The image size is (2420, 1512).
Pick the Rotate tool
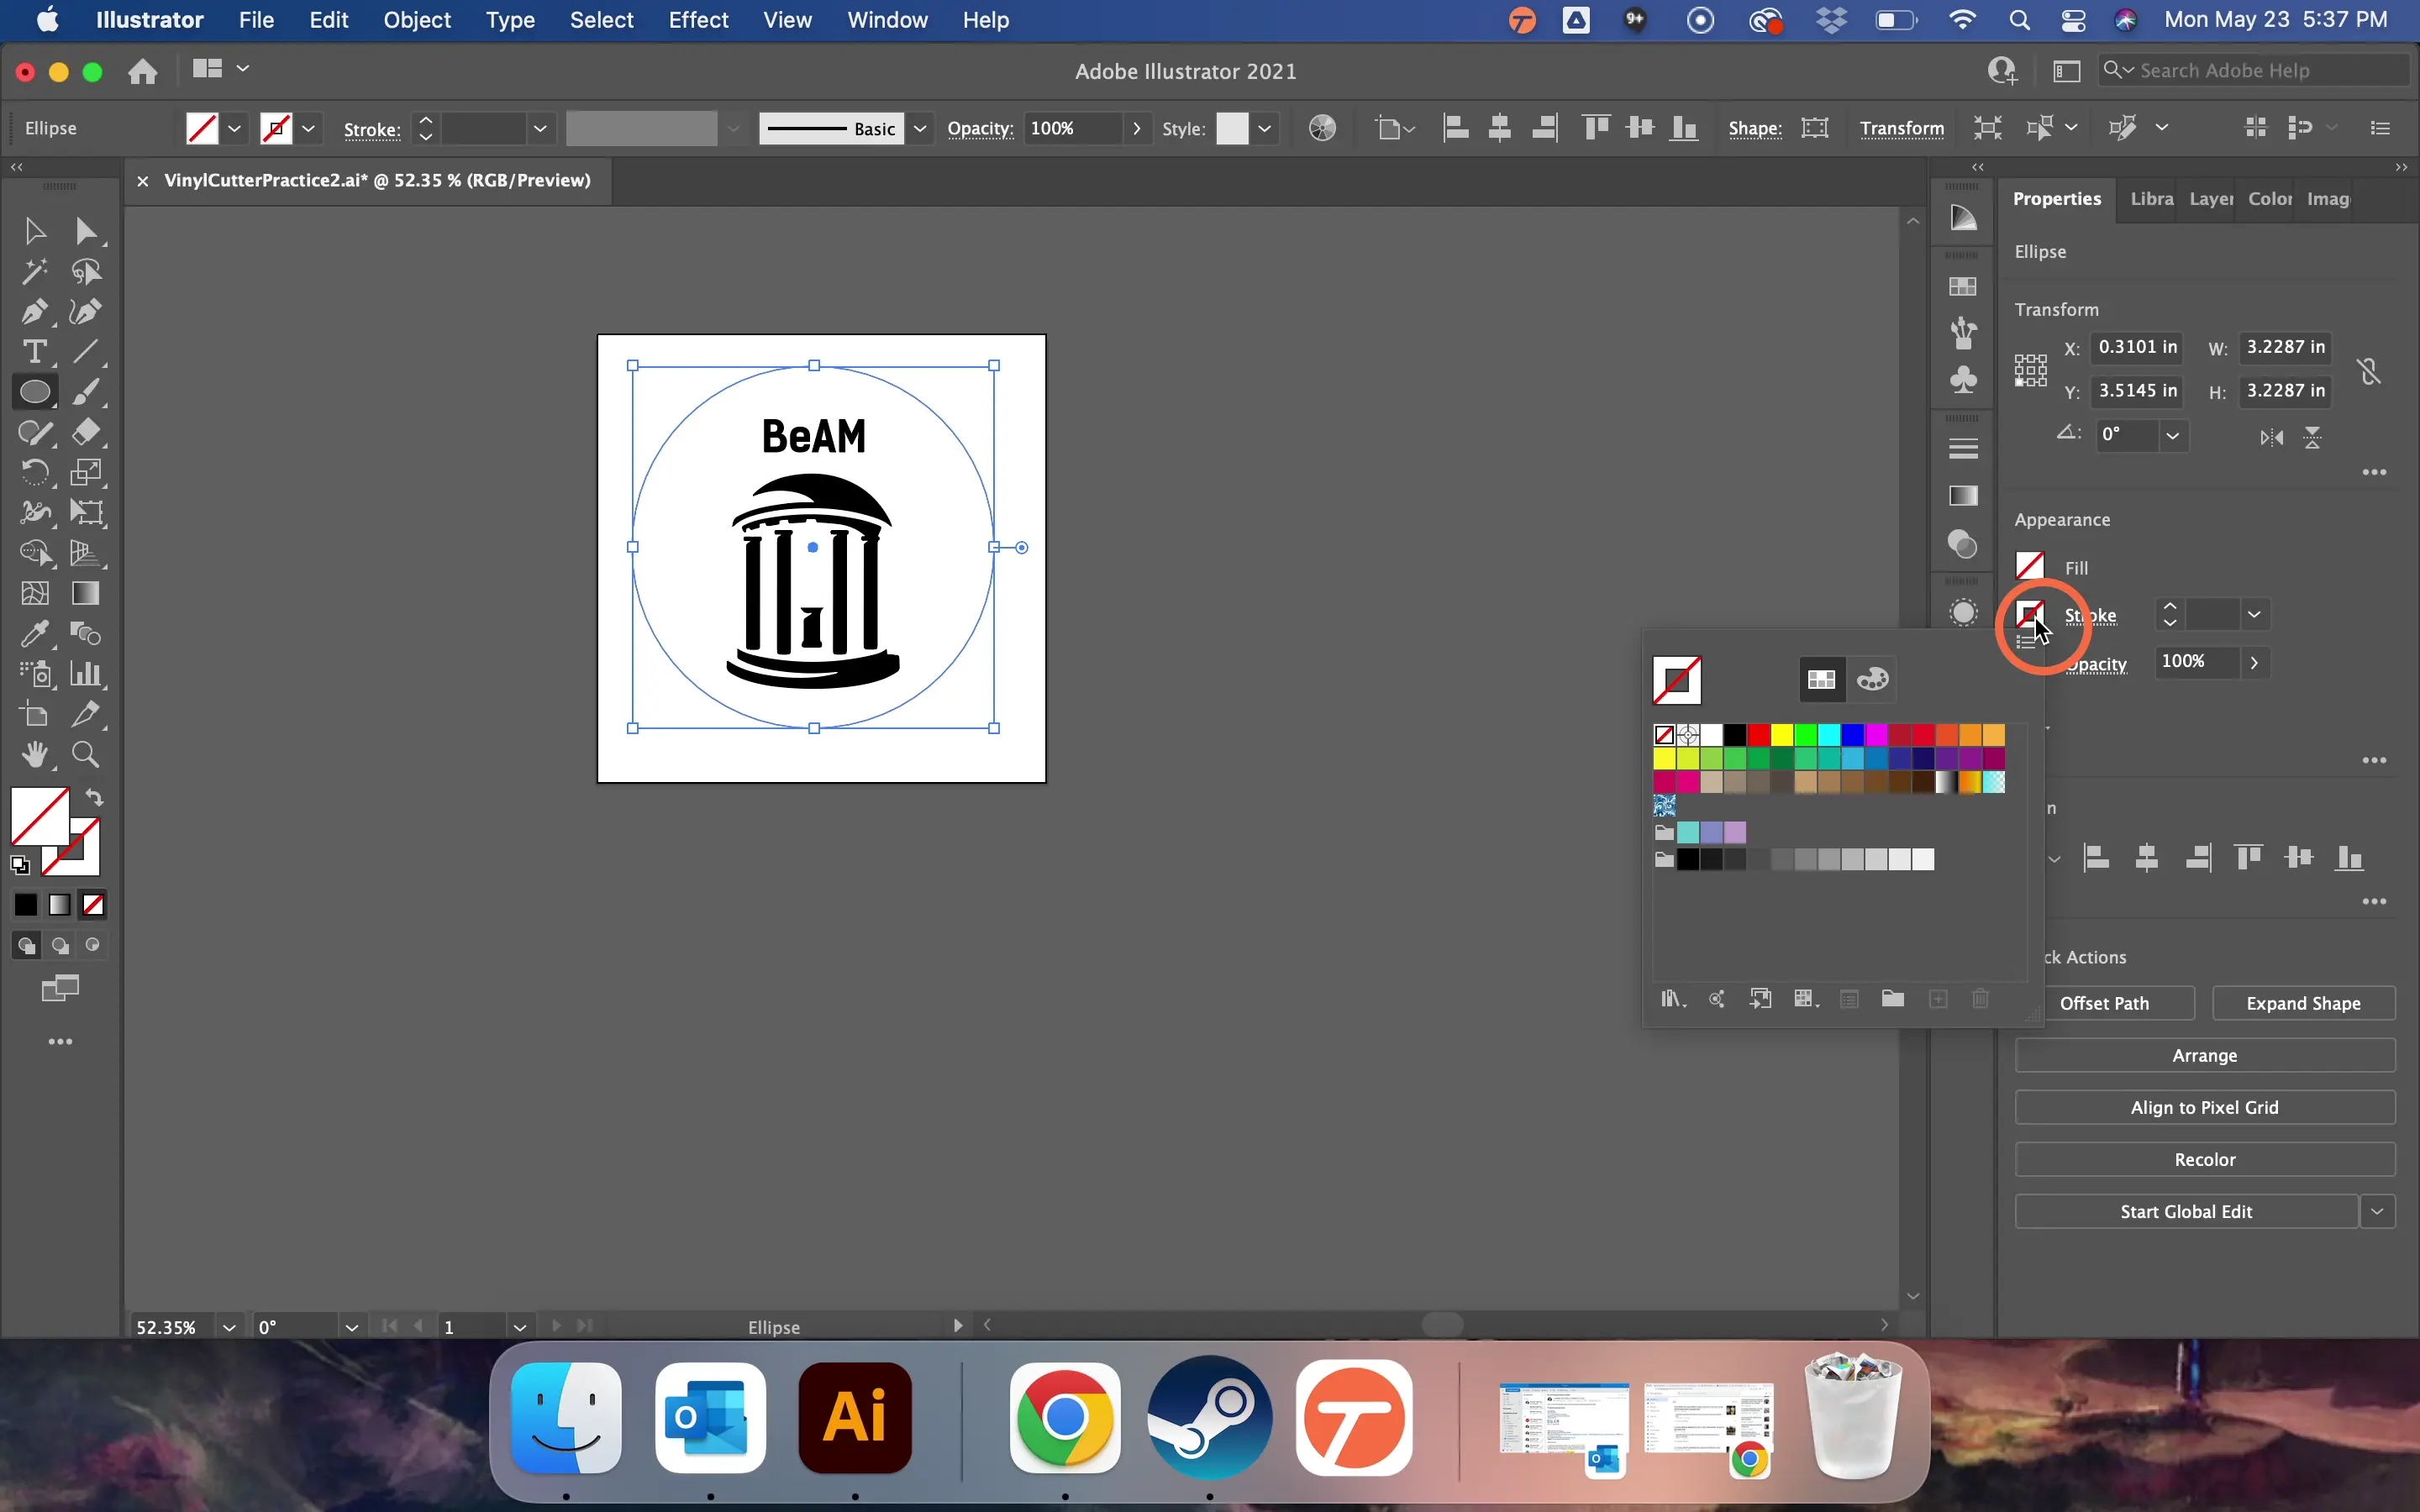(x=34, y=472)
